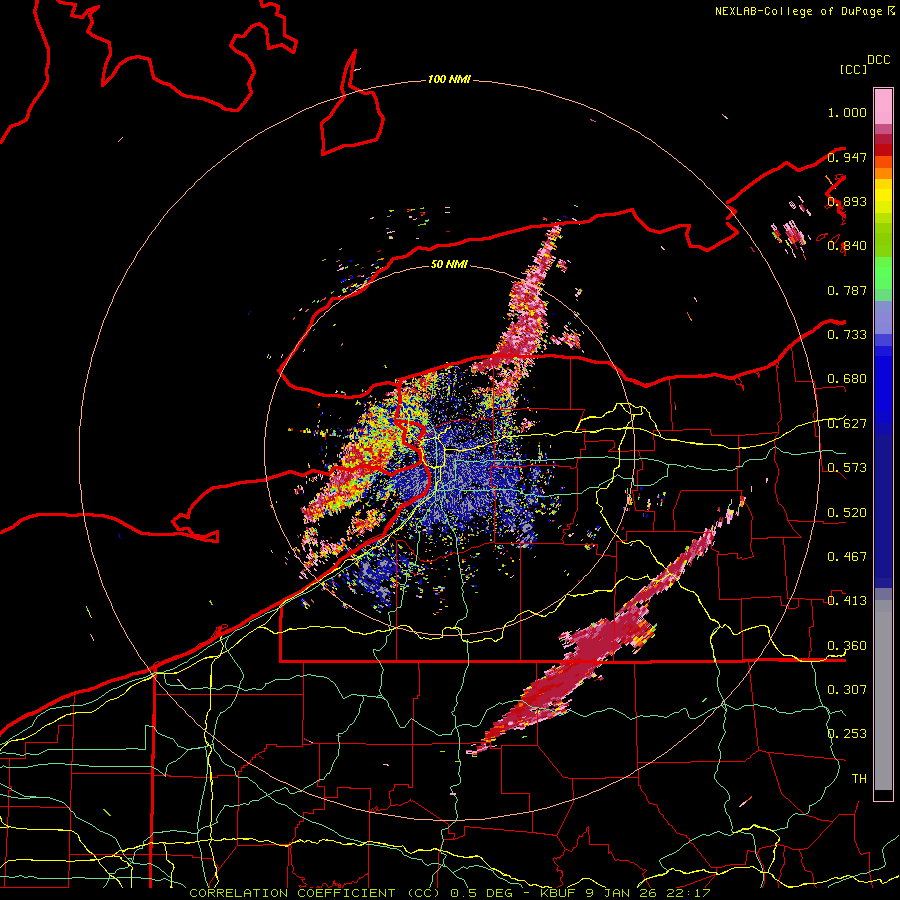Viewport: 900px width, 900px height.
Task: Pick the light pink segment of color bar
Action: 883,106
